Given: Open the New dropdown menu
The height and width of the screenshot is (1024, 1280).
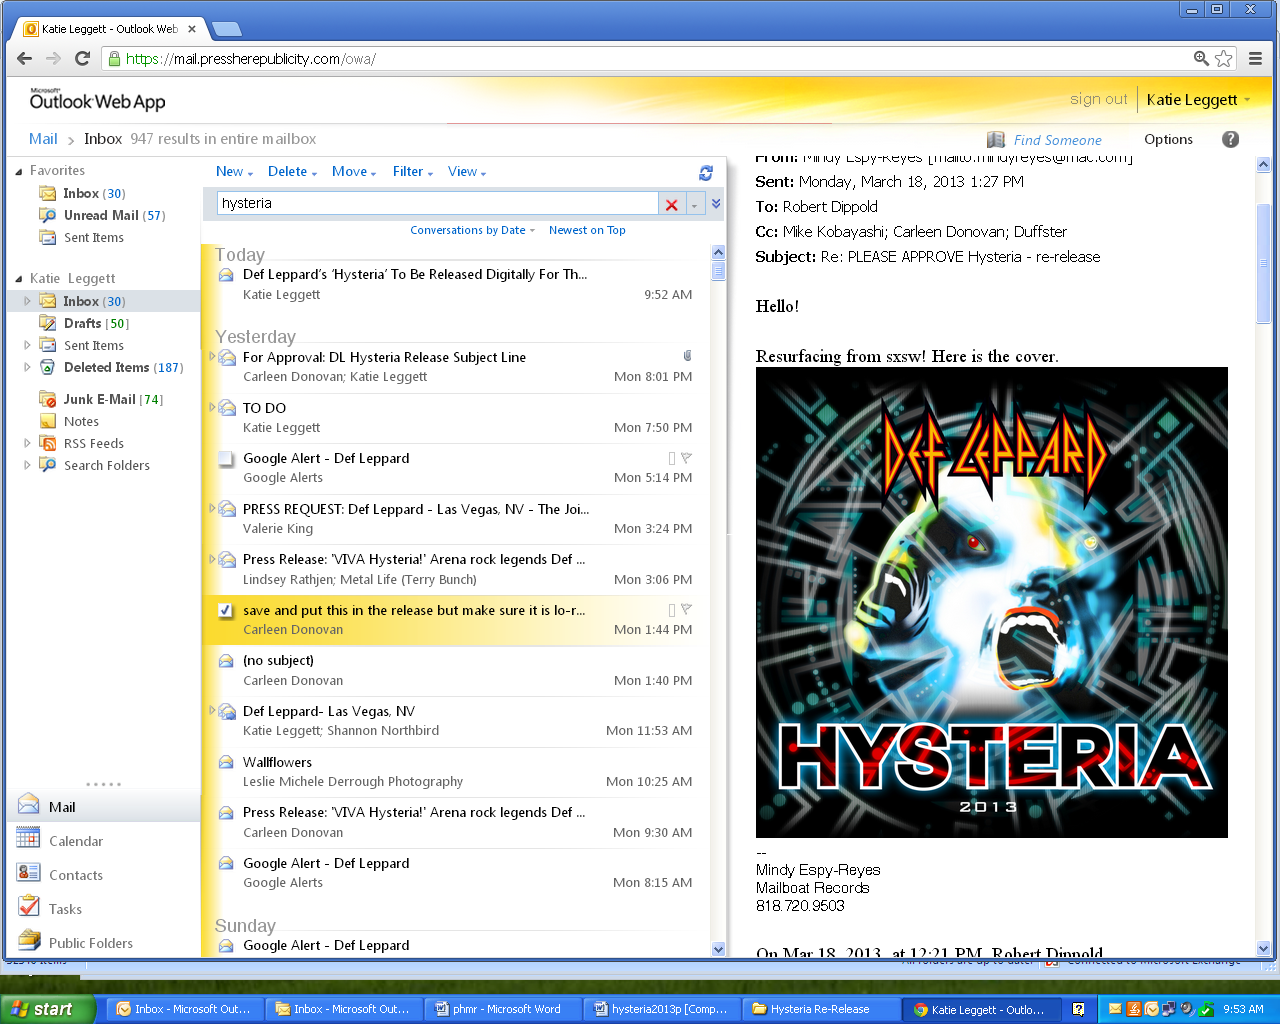Looking at the screenshot, I should pyautogui.click(x=234, y=172).
